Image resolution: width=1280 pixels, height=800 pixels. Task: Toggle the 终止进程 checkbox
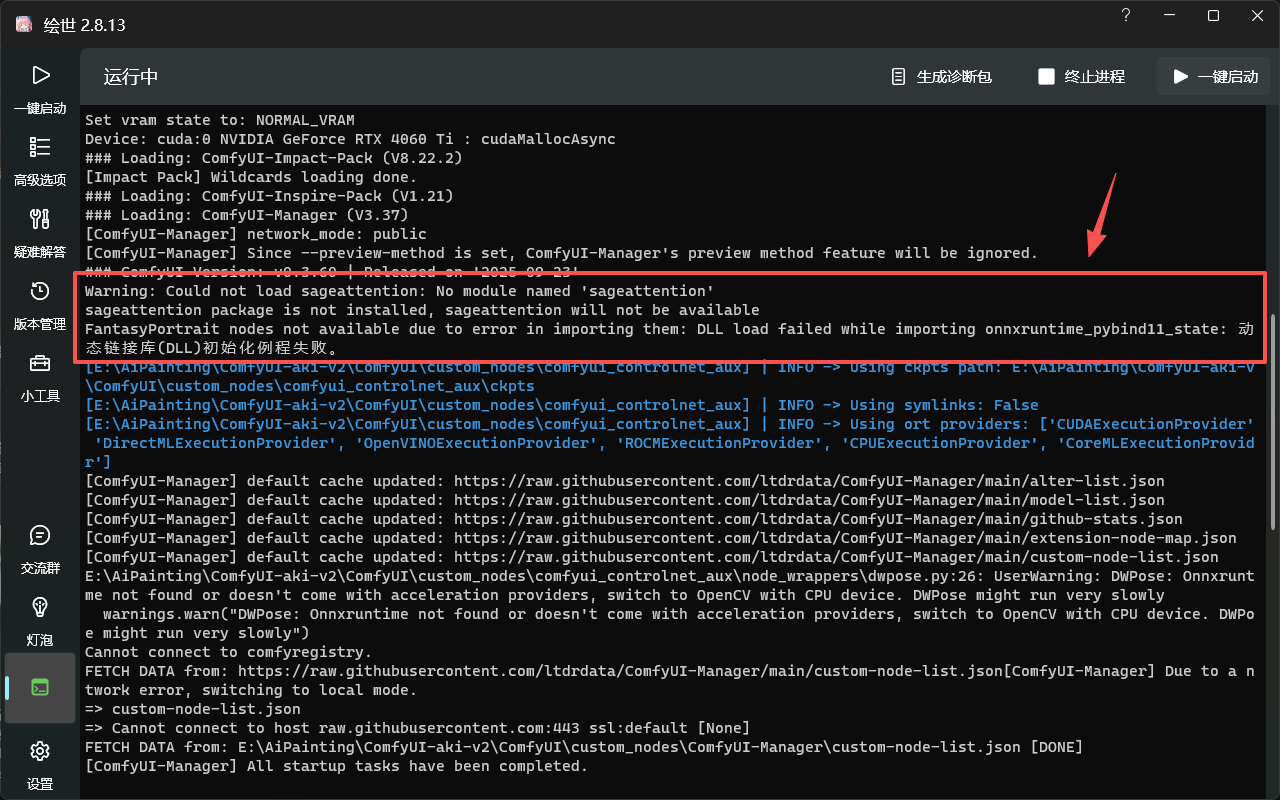[1046, 77]
